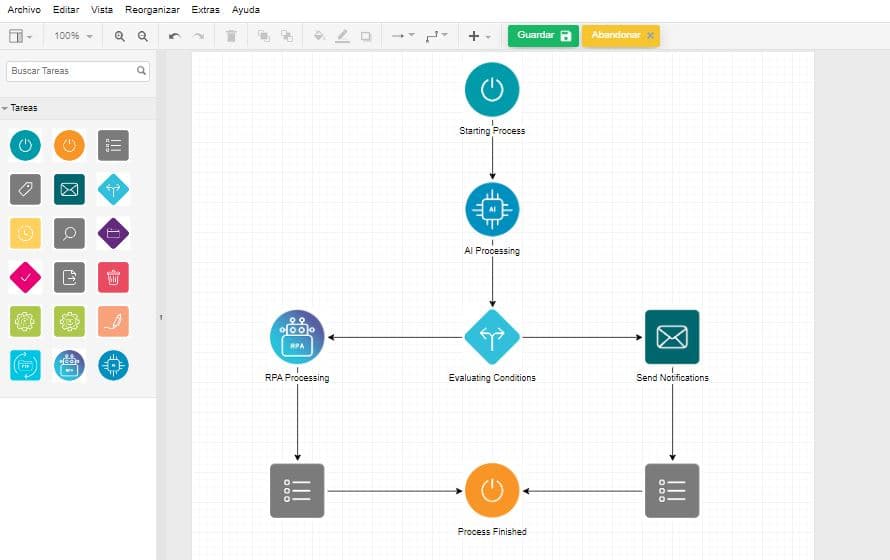Click the delete trash toolbar icon

pos(231,36)
